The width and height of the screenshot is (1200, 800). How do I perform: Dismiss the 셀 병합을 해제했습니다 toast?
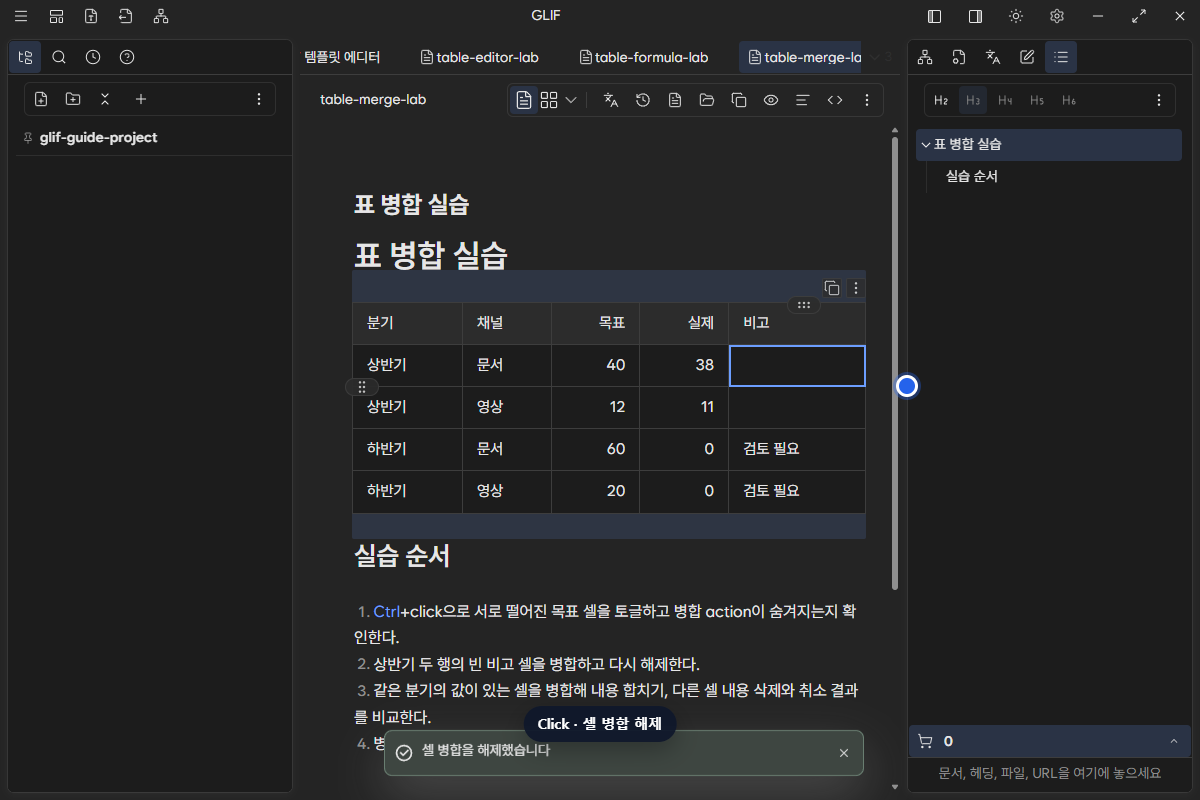click(x=844, y=753)
